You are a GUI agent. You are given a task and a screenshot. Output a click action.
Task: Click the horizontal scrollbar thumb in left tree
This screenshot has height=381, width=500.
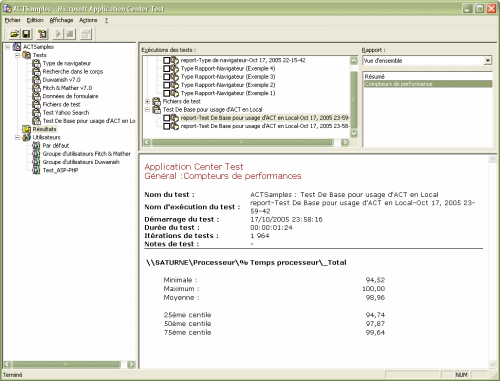[x=66, y=364]
